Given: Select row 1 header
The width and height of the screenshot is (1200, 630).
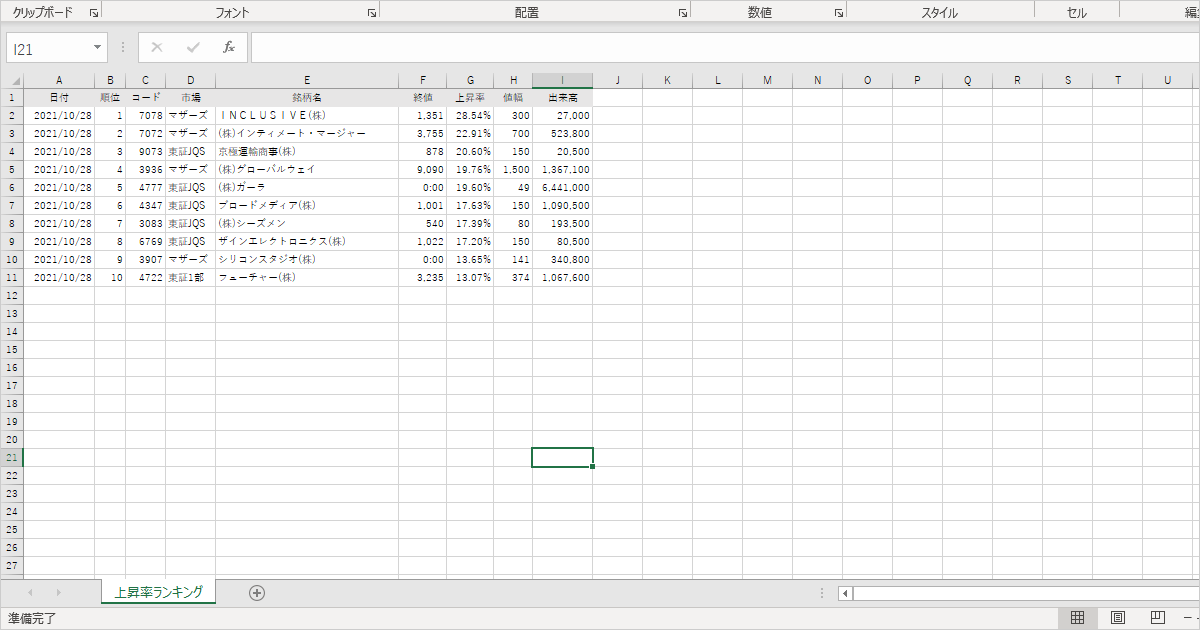Looking at the screenshot, I should pos(12,98).
